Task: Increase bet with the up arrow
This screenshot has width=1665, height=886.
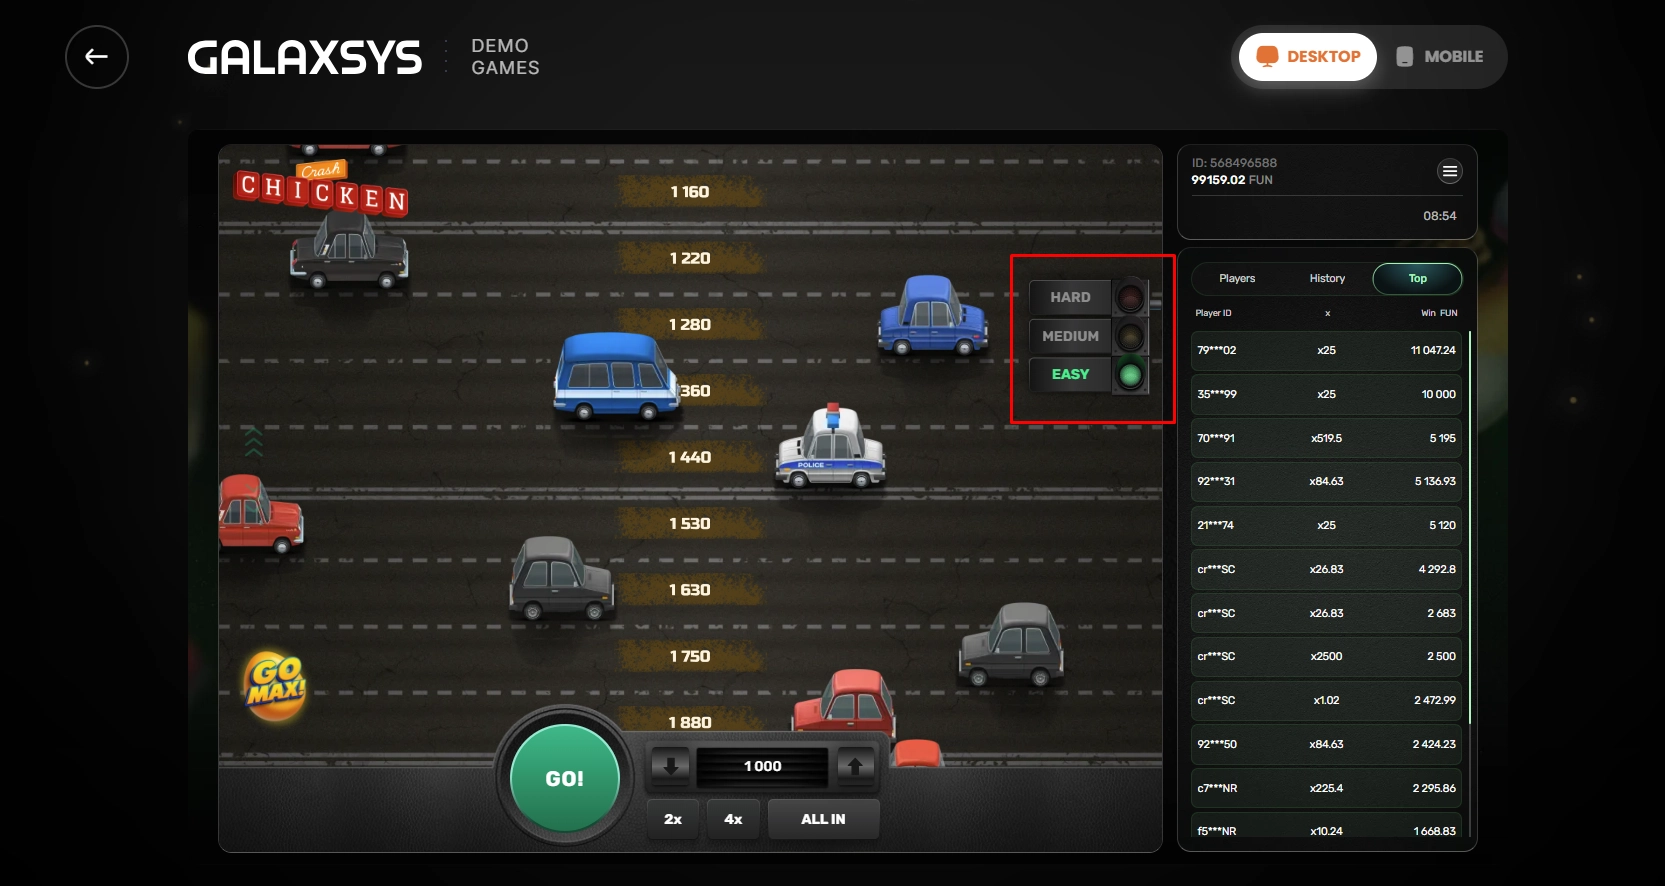Action: tap(855, 766)
